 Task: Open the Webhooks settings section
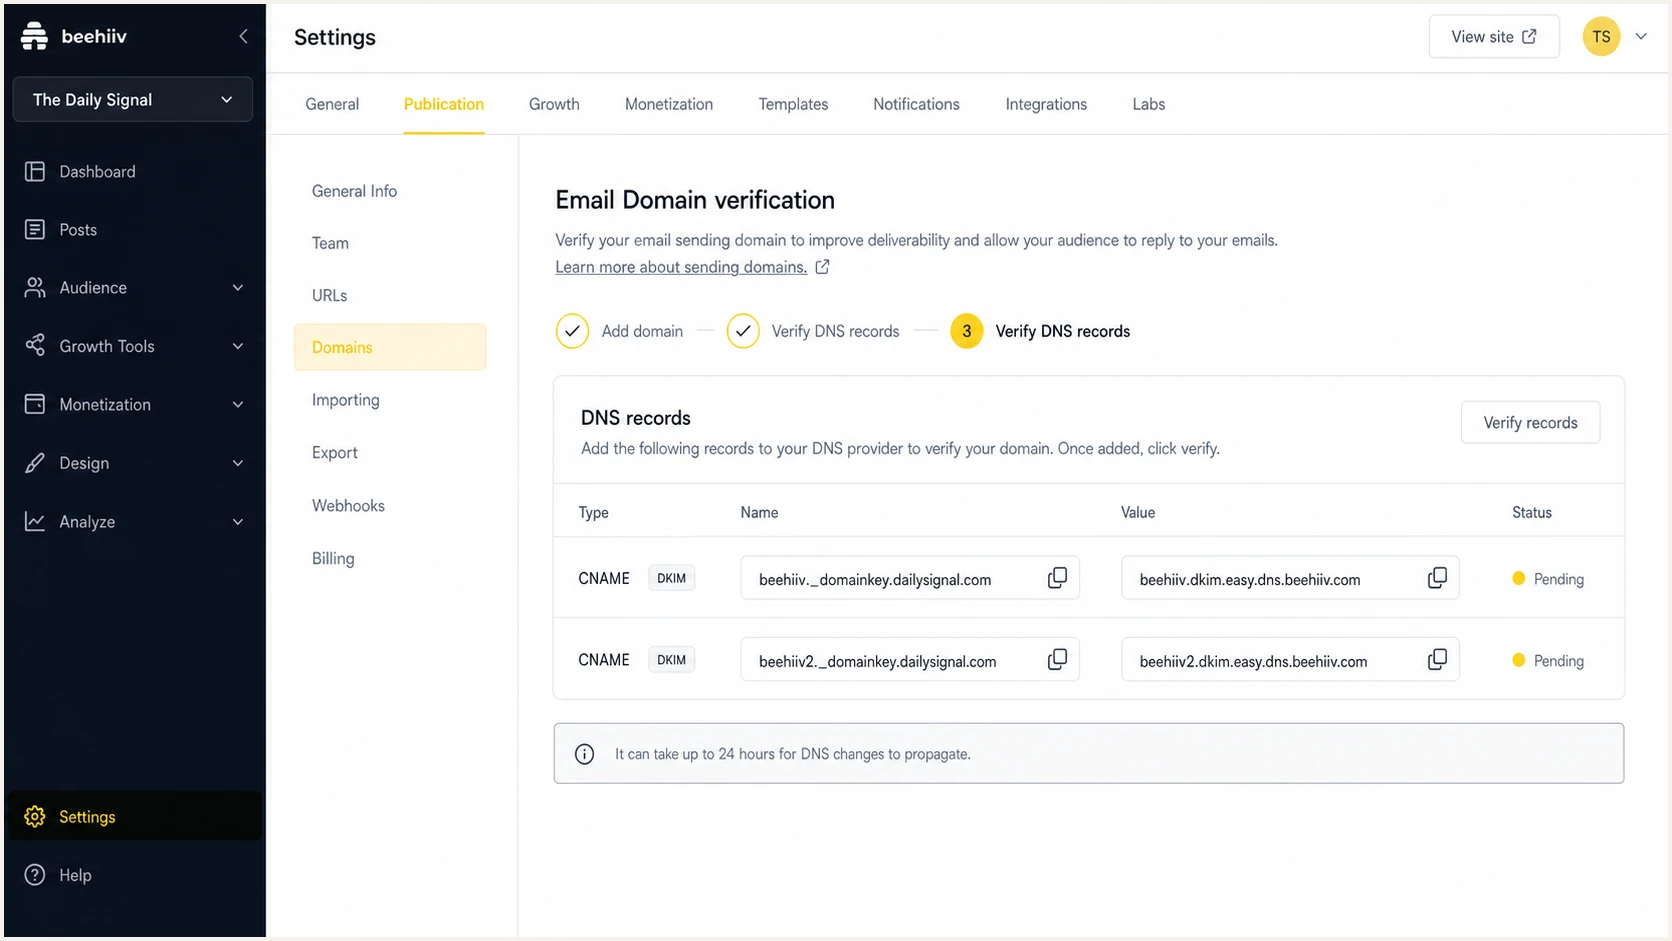(x=348, y=505)
